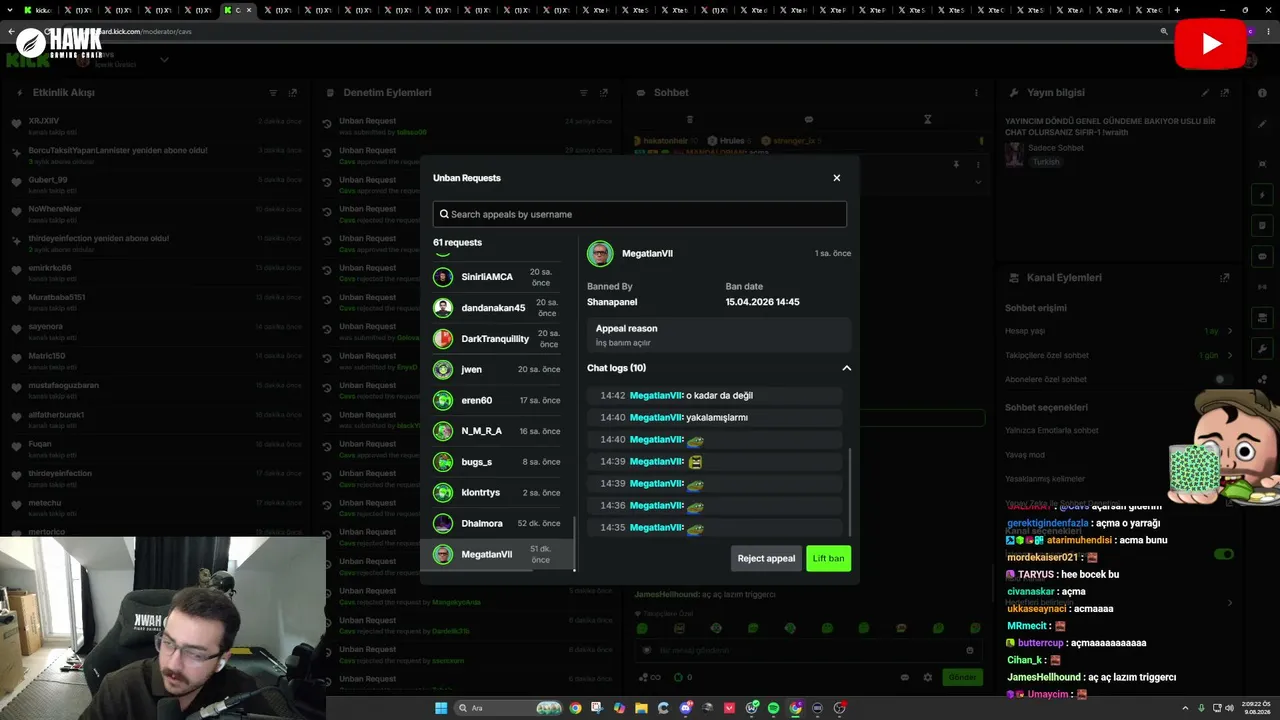Click the sidebar wrench icon
Image resolution: width=1280 pixels, height=720 pixels.
click(x=1262, y=349)
